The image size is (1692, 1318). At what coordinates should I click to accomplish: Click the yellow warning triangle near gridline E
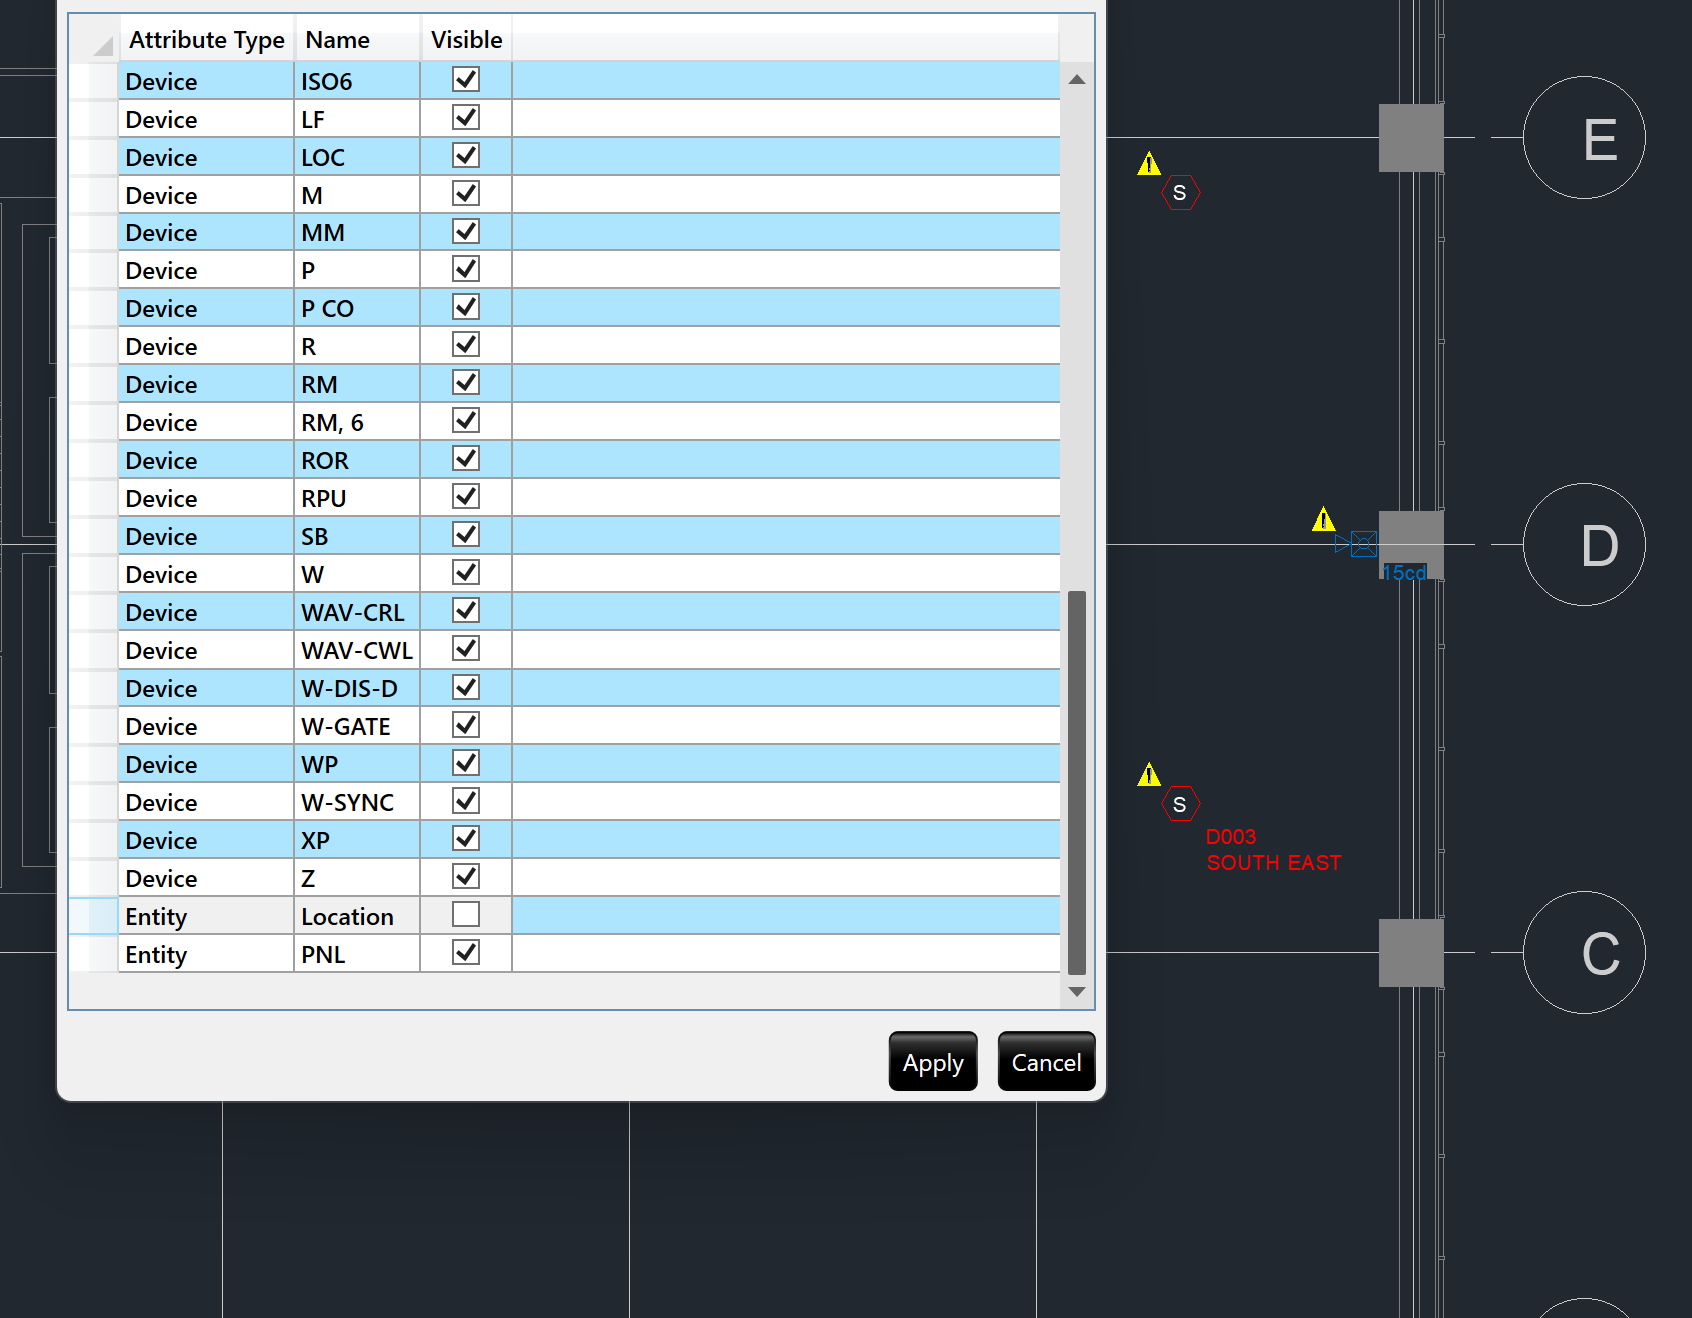pos(1149,163)
